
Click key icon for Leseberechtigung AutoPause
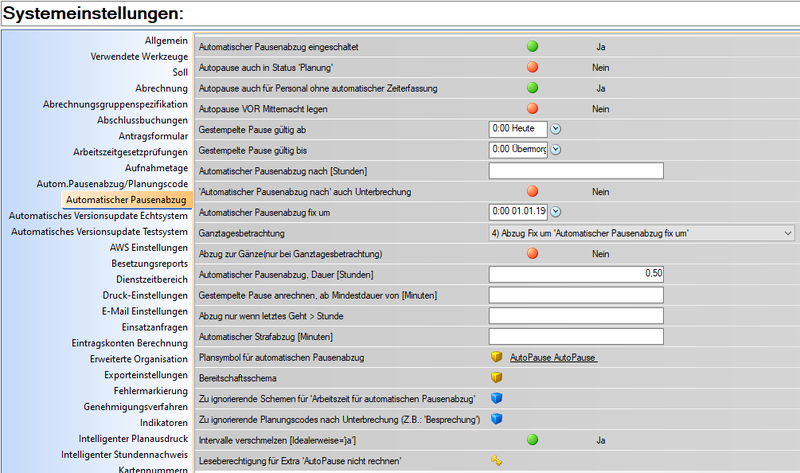(495, 461)
